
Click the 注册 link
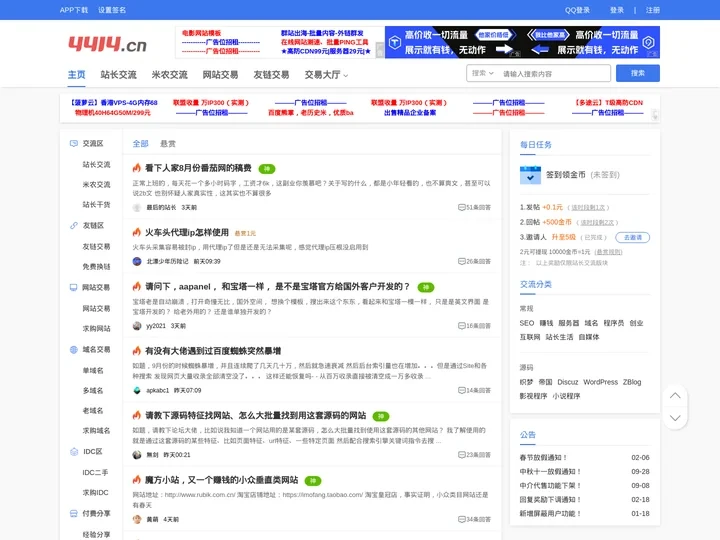[x=652, y=10]
